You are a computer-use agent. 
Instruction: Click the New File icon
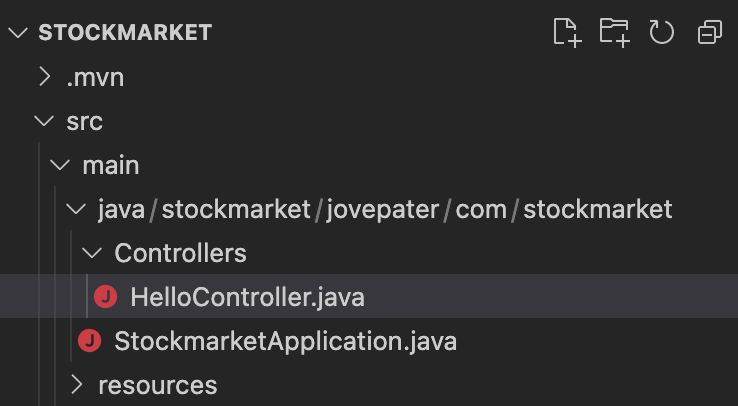(567, 32)
